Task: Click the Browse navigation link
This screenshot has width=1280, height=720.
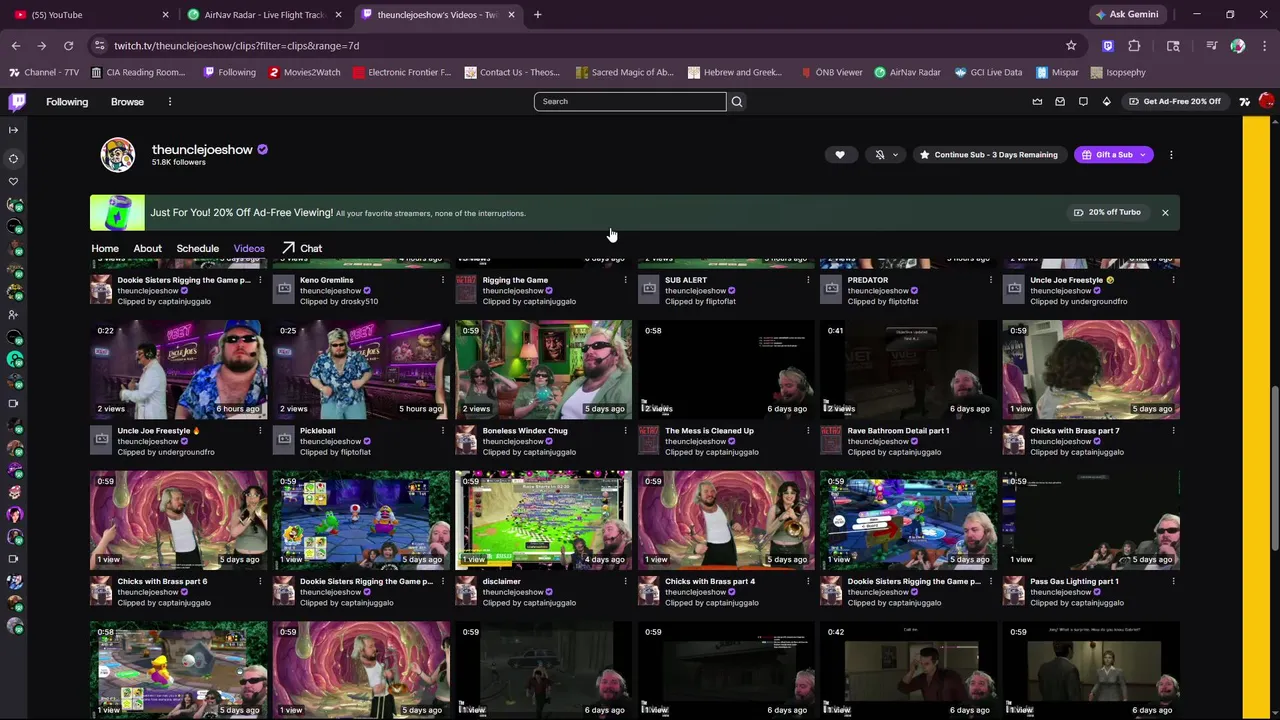Action: click(127, 102)
